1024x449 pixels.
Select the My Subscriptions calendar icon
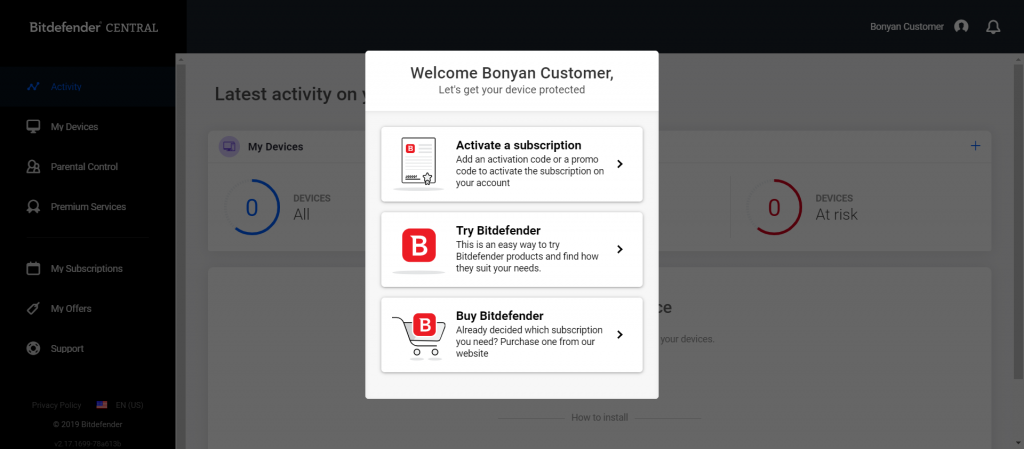[x=33, y=268]
